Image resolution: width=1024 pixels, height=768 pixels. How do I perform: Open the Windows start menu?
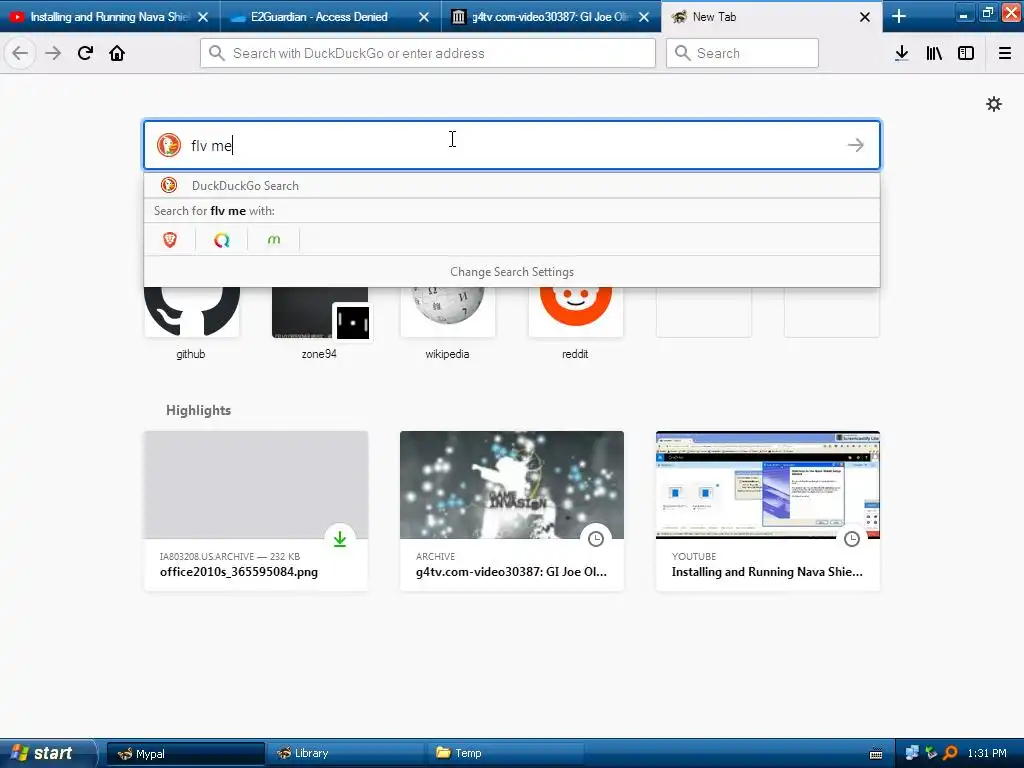pyautogui.click(x=48, y=753)
